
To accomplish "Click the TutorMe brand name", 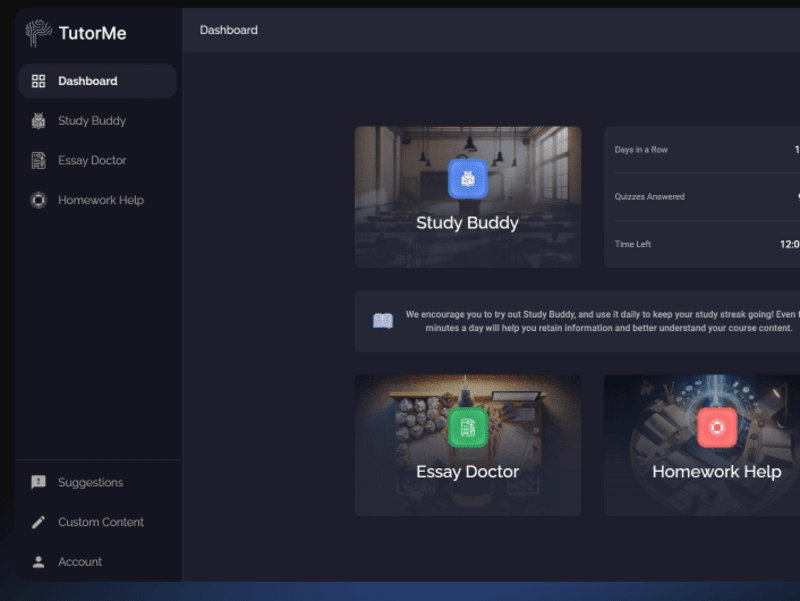I will (x=92, y=33).
